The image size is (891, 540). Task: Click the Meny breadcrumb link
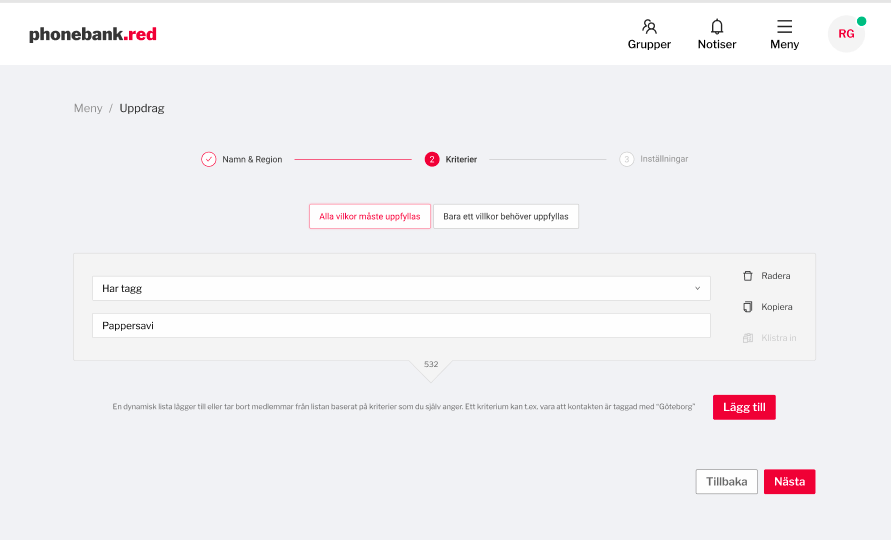[88, 108]
